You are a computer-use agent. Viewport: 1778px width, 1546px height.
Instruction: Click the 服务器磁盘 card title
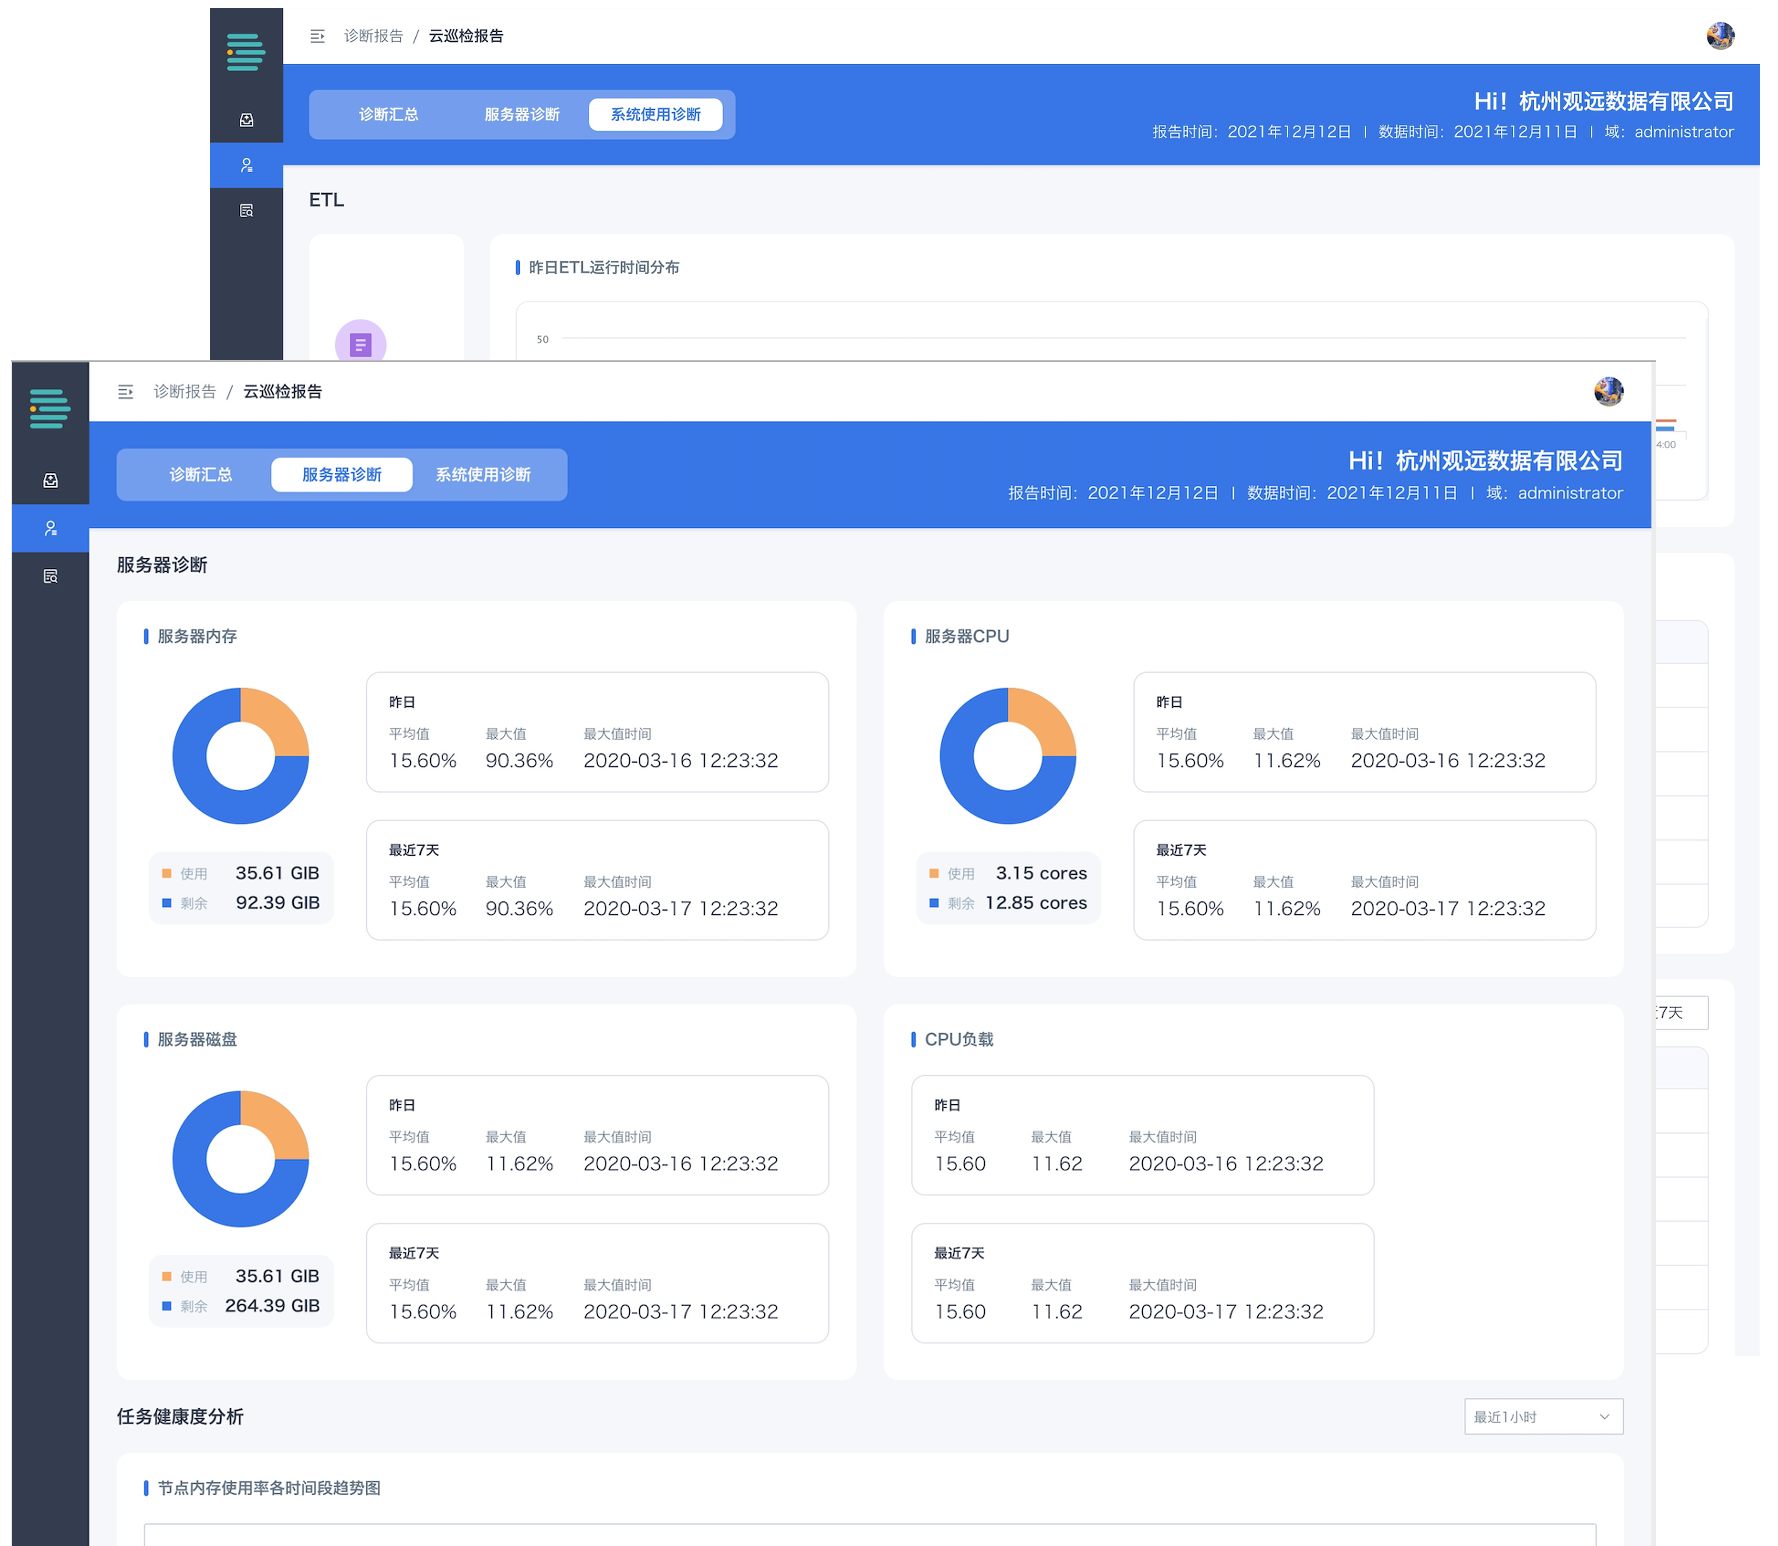click(x=197, y=1039)
